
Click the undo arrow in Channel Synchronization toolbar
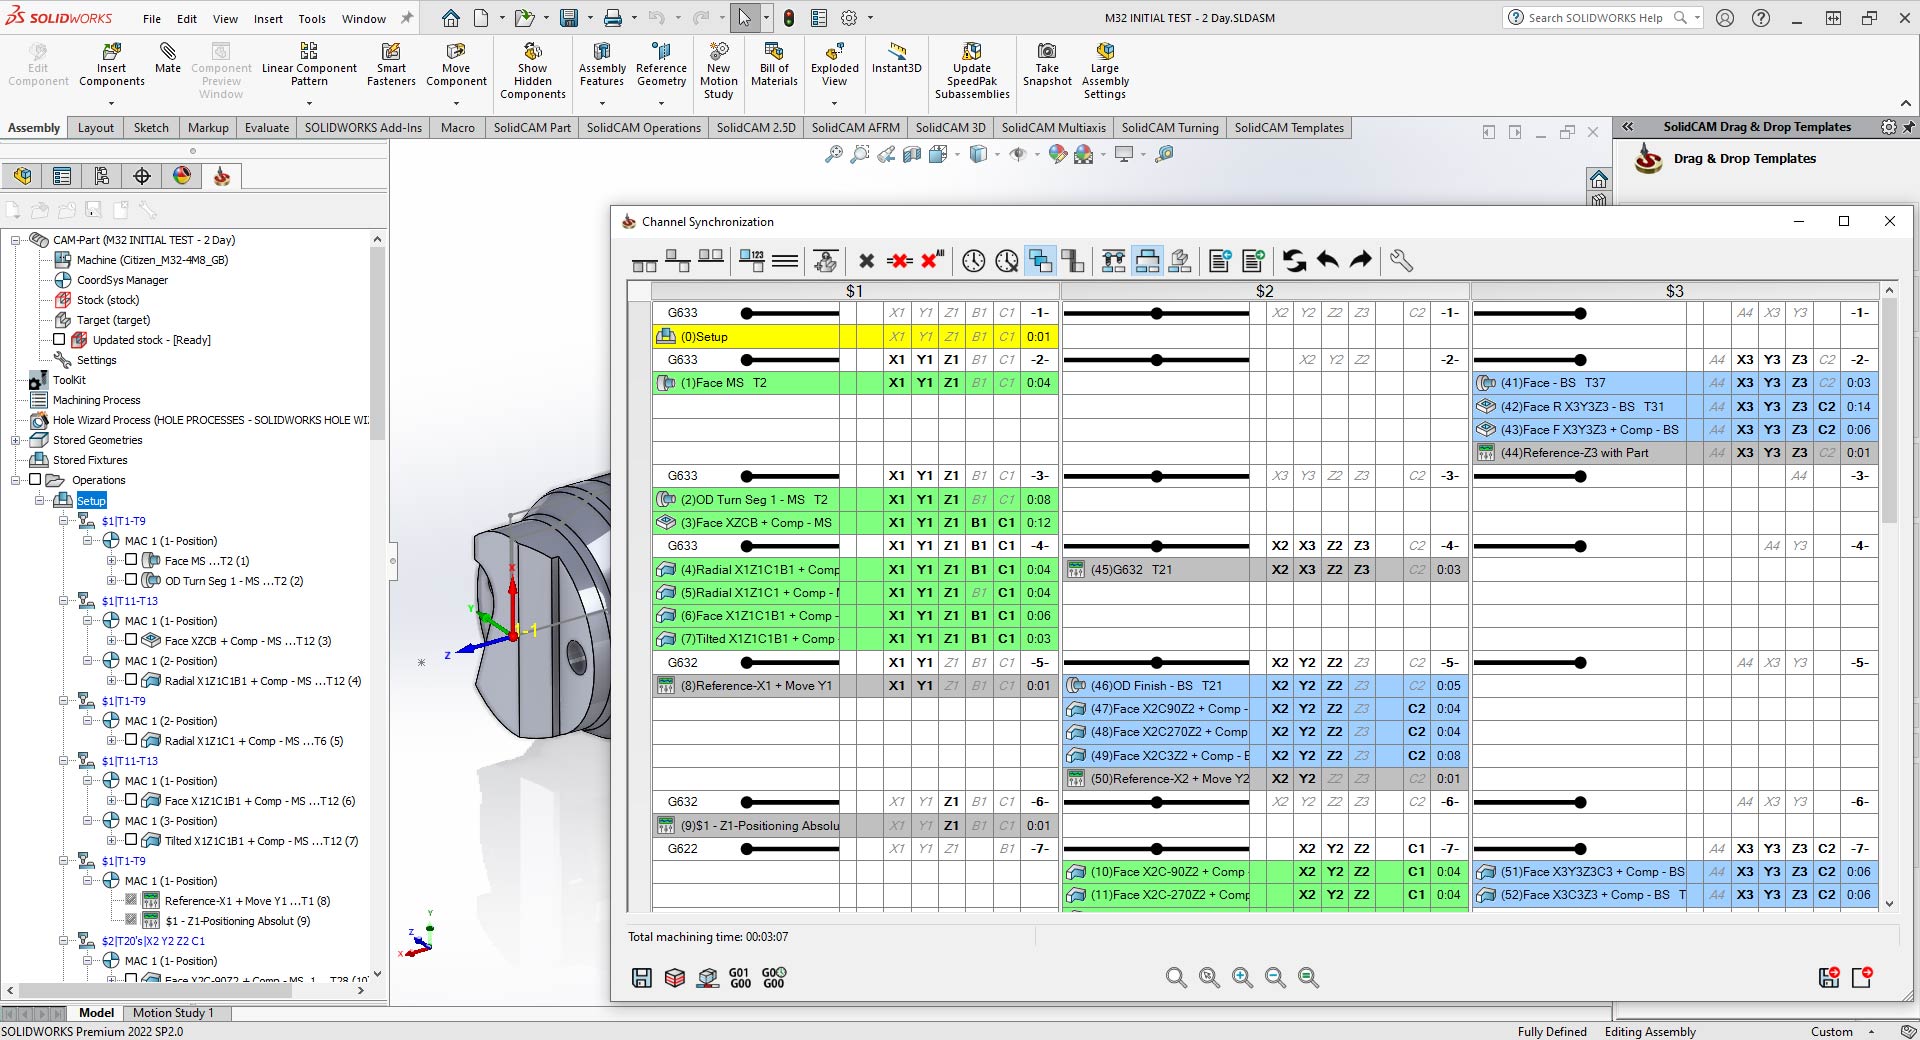coord(1328,261)
